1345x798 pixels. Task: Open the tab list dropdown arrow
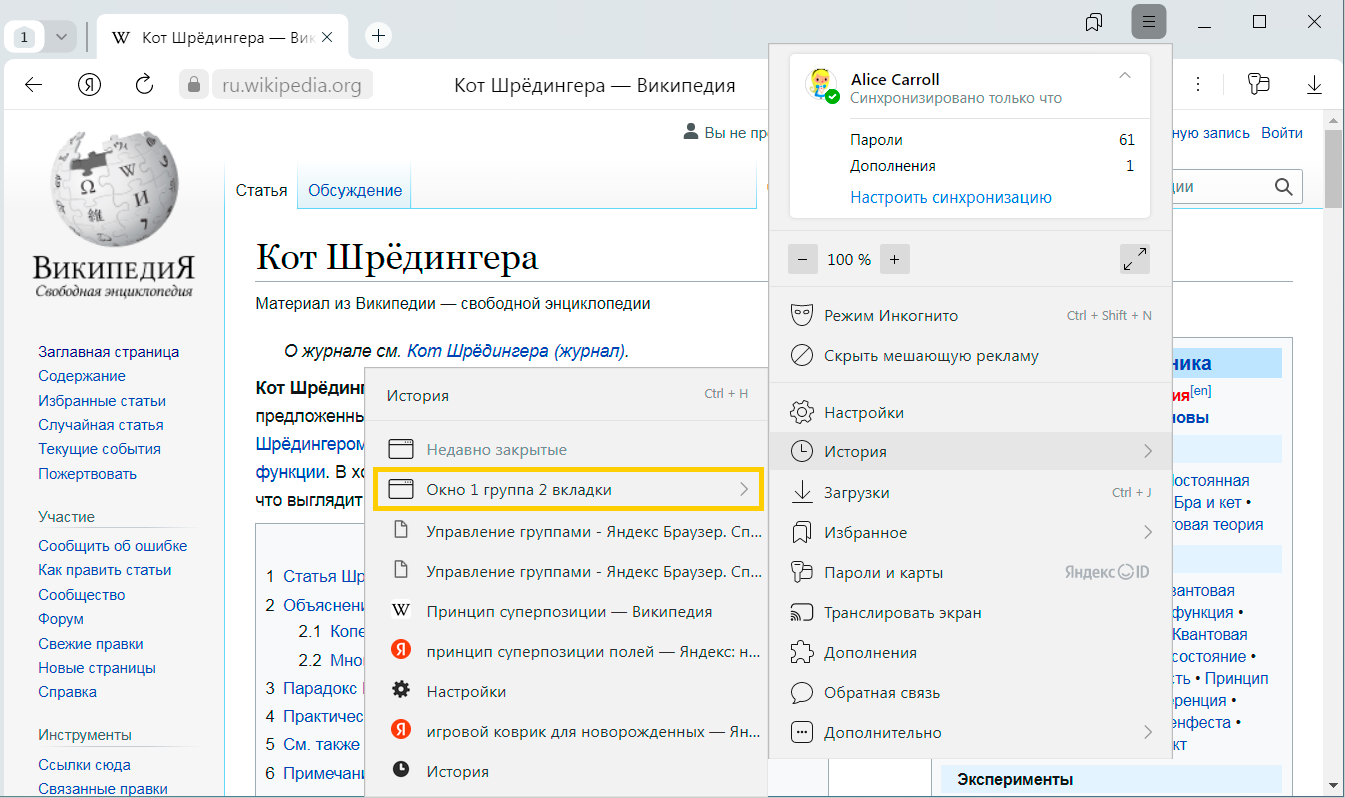click(62, 37)
